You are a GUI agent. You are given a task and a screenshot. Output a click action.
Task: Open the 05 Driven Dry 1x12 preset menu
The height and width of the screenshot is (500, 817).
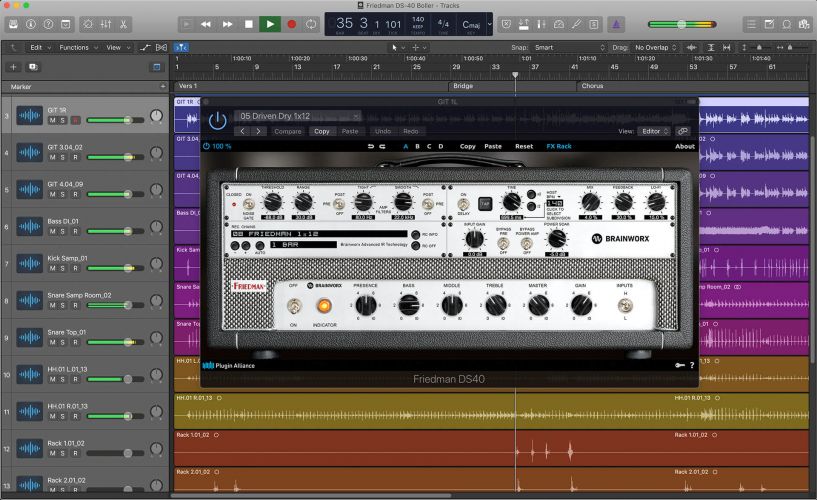tap(298, 116)
